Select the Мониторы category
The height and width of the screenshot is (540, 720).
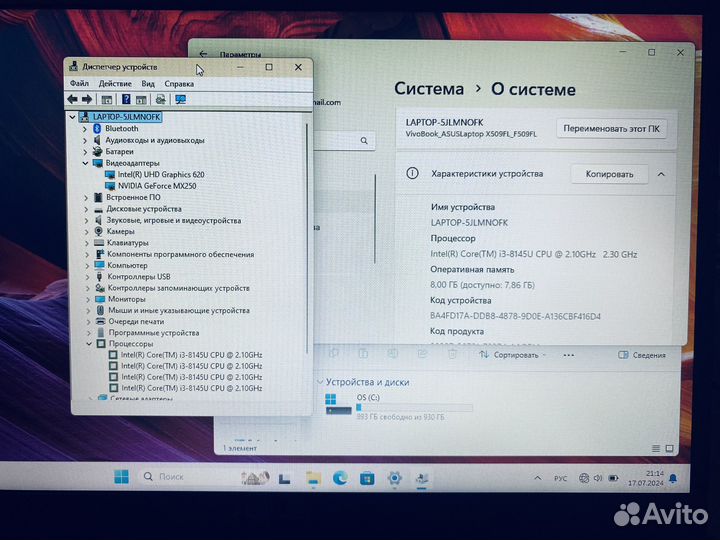[126, 299]
